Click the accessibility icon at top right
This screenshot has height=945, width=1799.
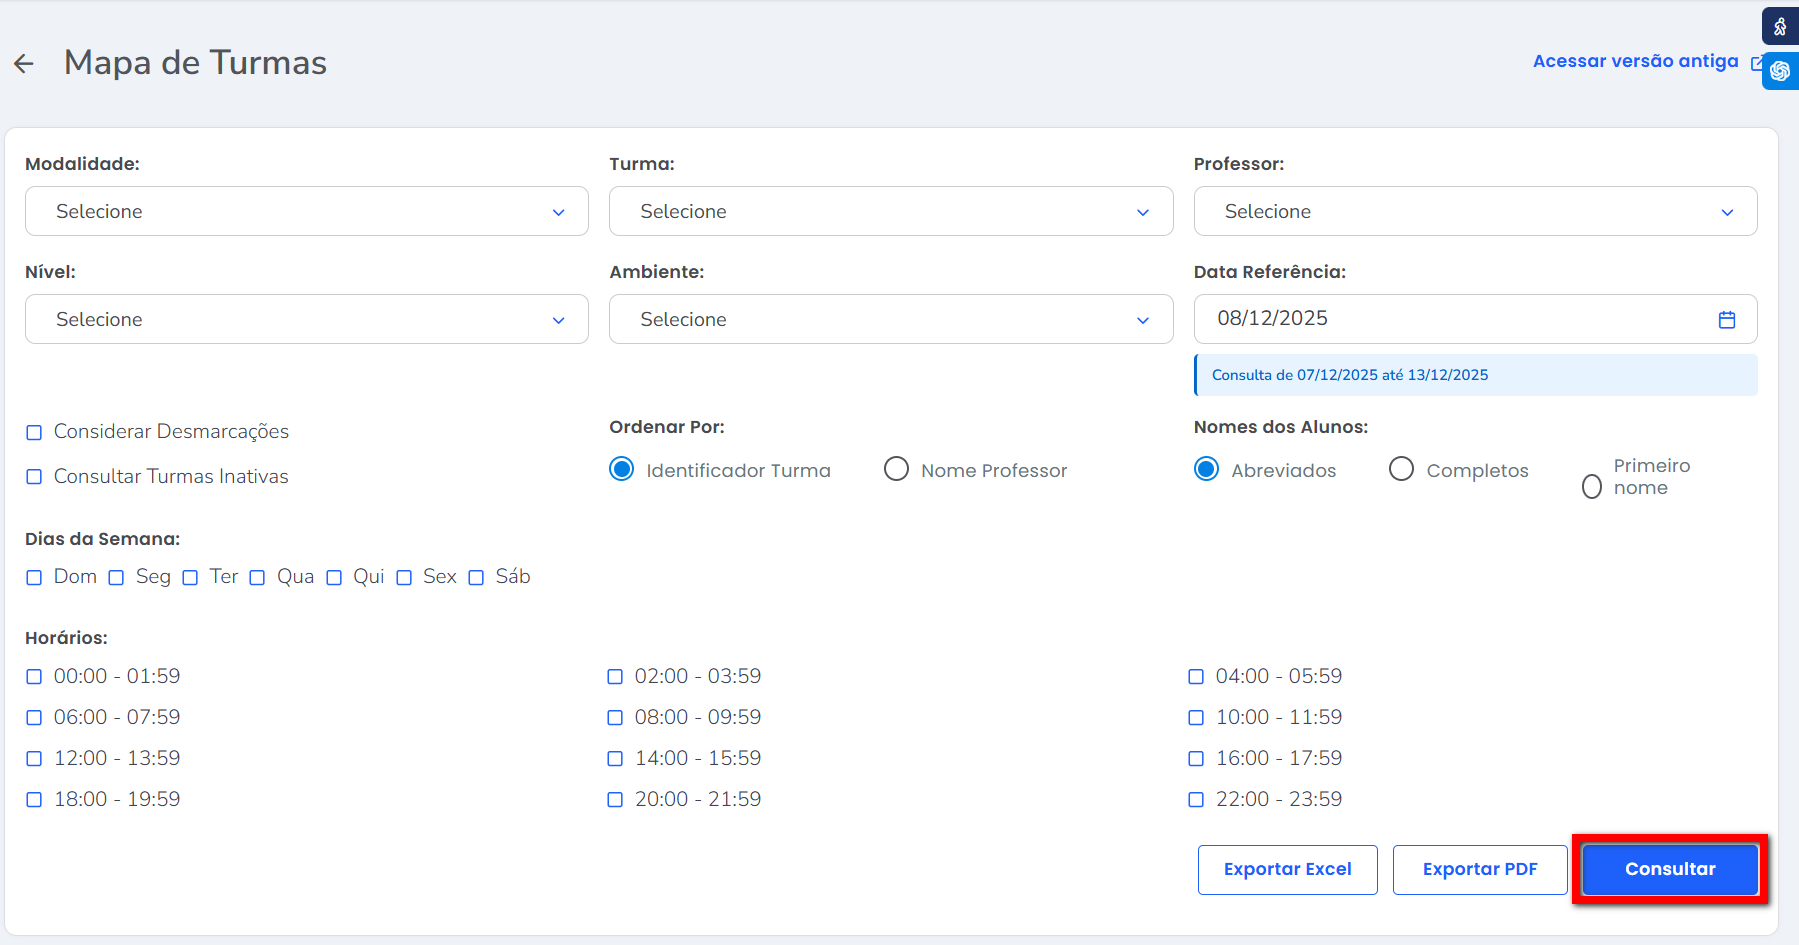click(x=1780, y=27)
